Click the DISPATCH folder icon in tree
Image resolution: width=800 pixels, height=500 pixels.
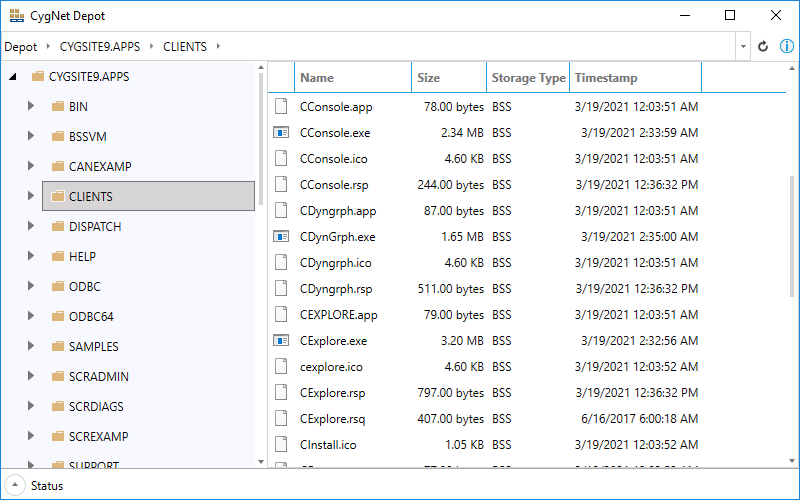click(x=58, y=227)
